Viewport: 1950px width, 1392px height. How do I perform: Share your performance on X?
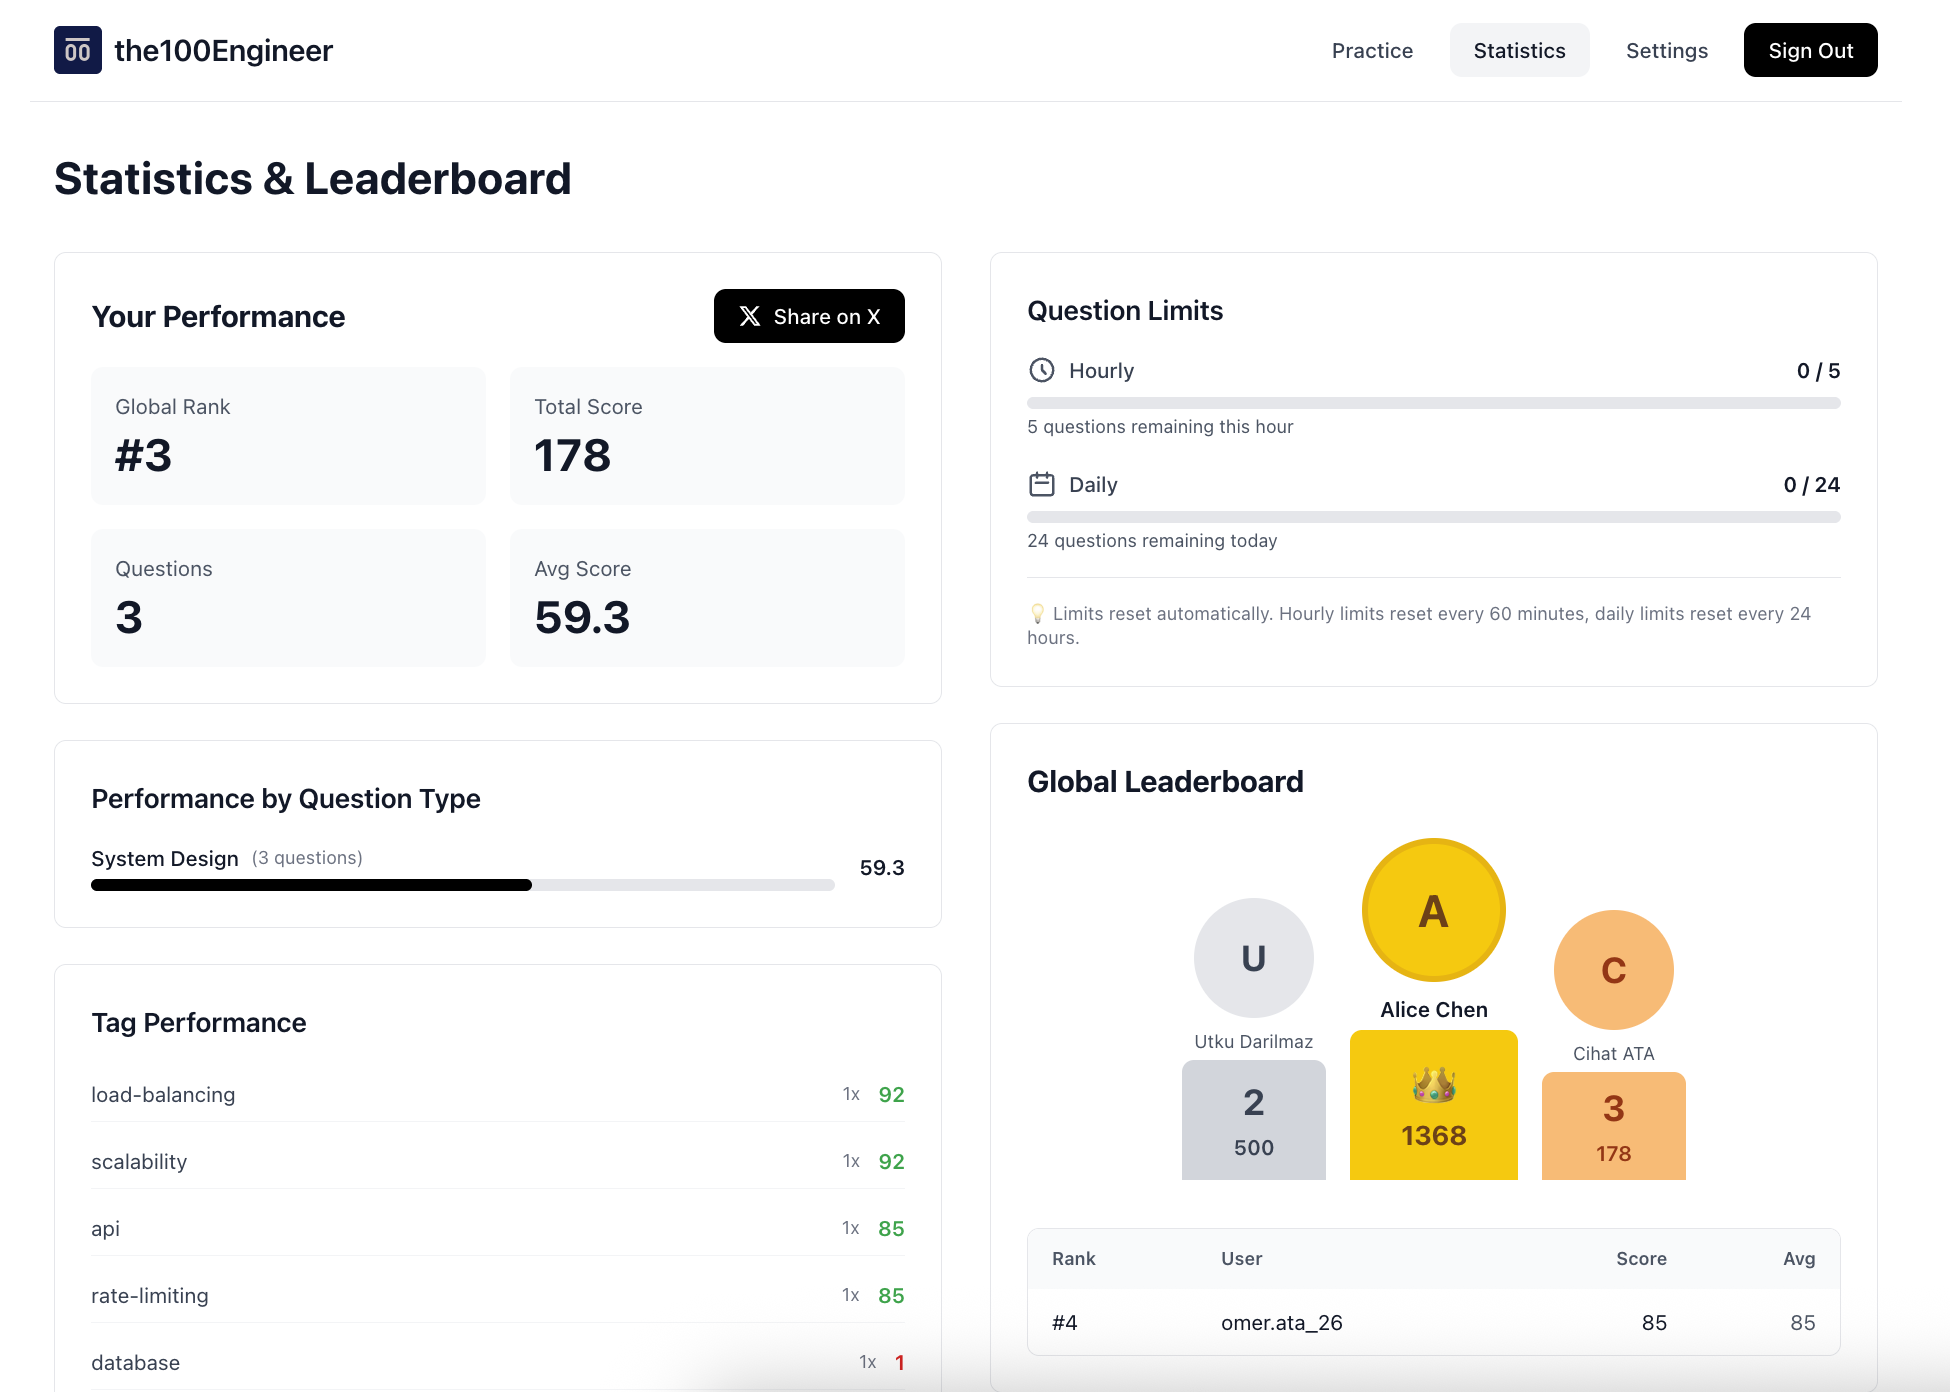pos(809,316)
